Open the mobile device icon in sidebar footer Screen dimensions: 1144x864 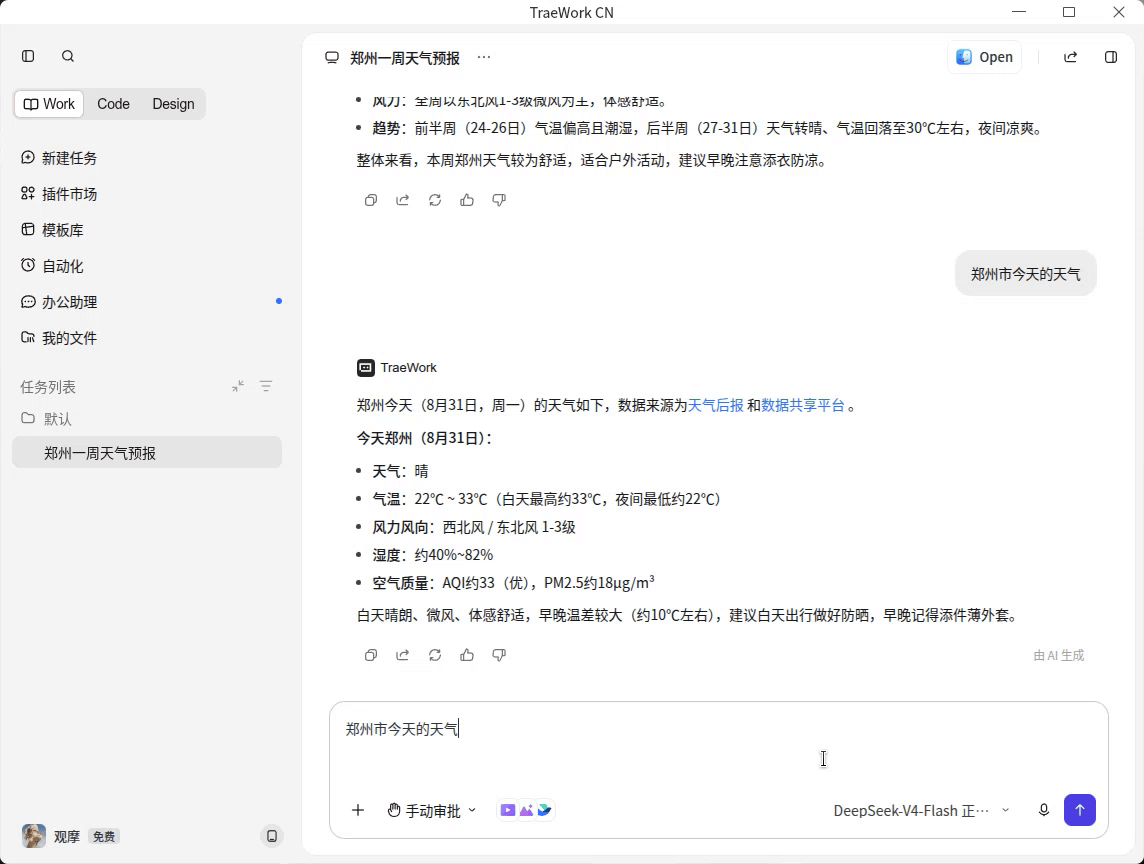pyautogui.click(x=271, y=836)
